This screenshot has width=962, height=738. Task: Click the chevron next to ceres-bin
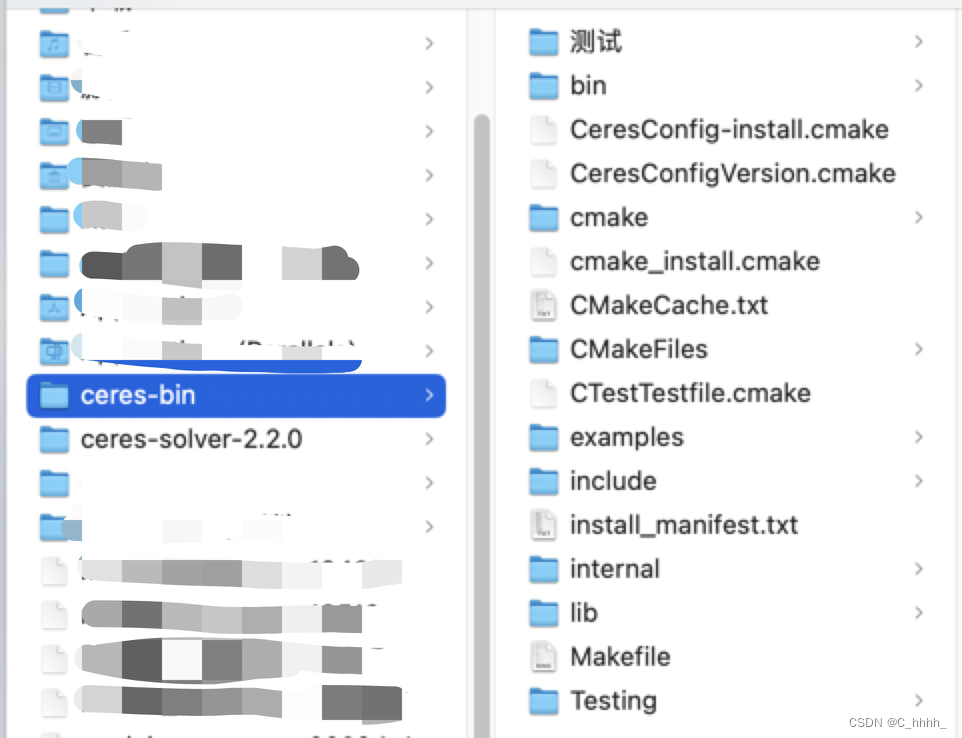coord(428,395)
